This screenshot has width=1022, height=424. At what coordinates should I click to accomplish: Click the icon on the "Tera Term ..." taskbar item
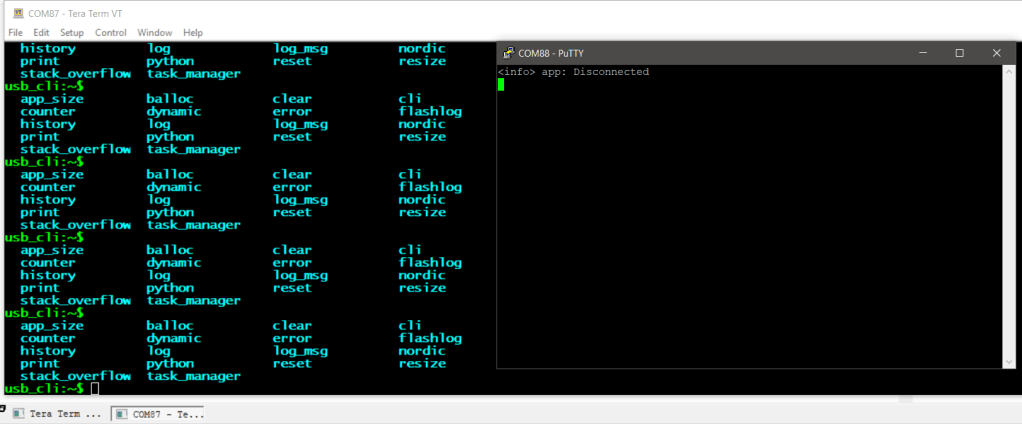18,413
